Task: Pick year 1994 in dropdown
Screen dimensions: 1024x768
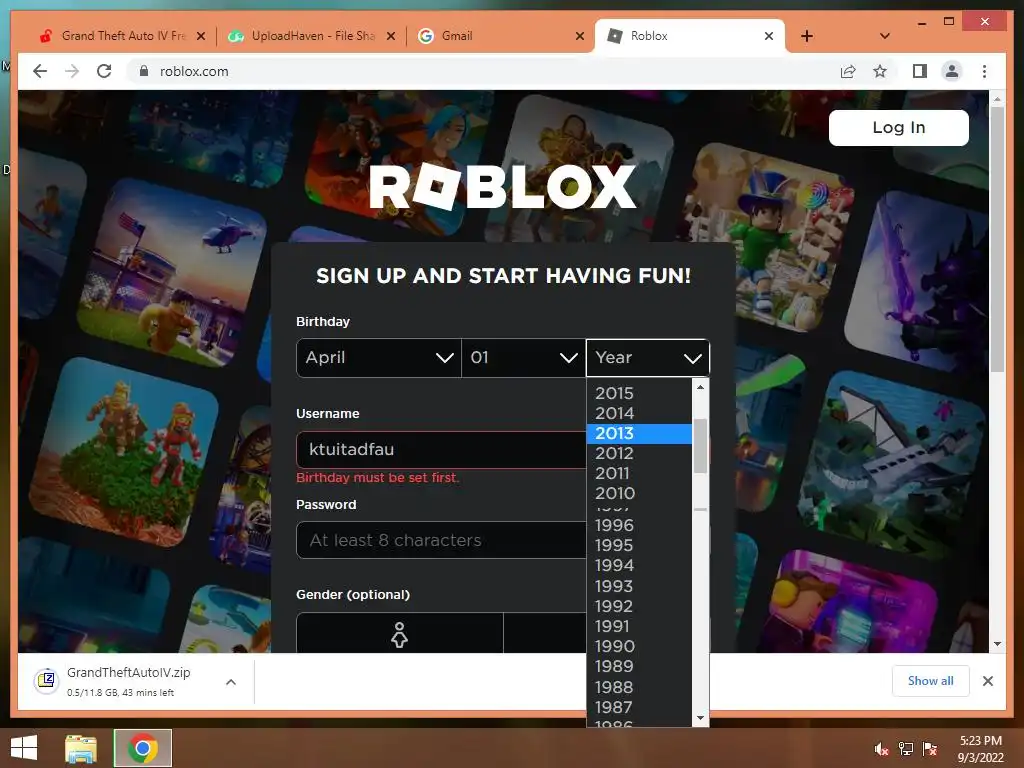Action: [x=639, y=566]
